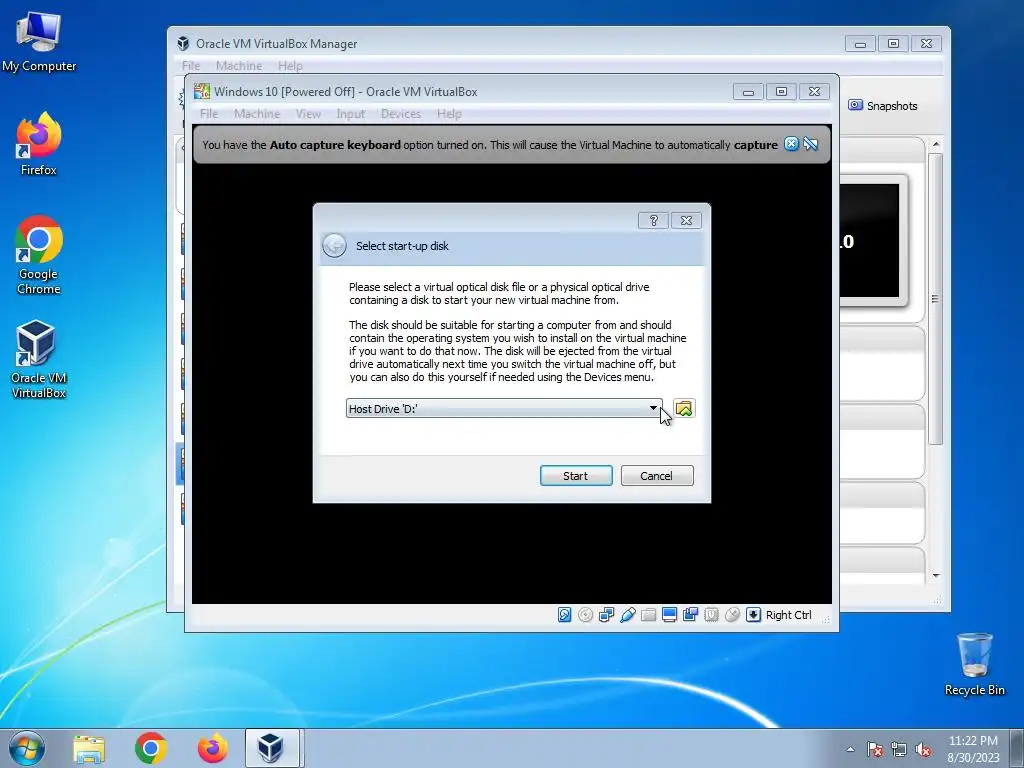
Task: Click the keyboard capture host key icon
Action: pyautogui.click(x=753, y=615)
